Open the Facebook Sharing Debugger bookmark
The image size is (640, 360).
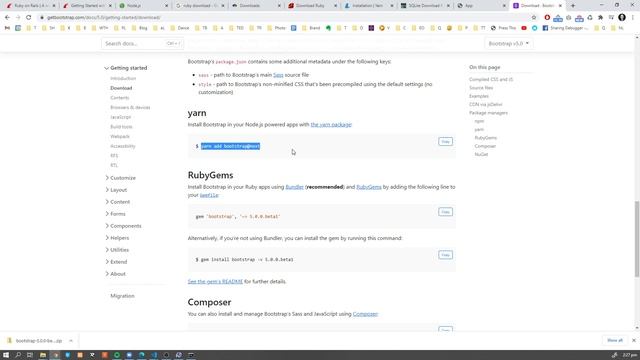(x=565, y=28)
